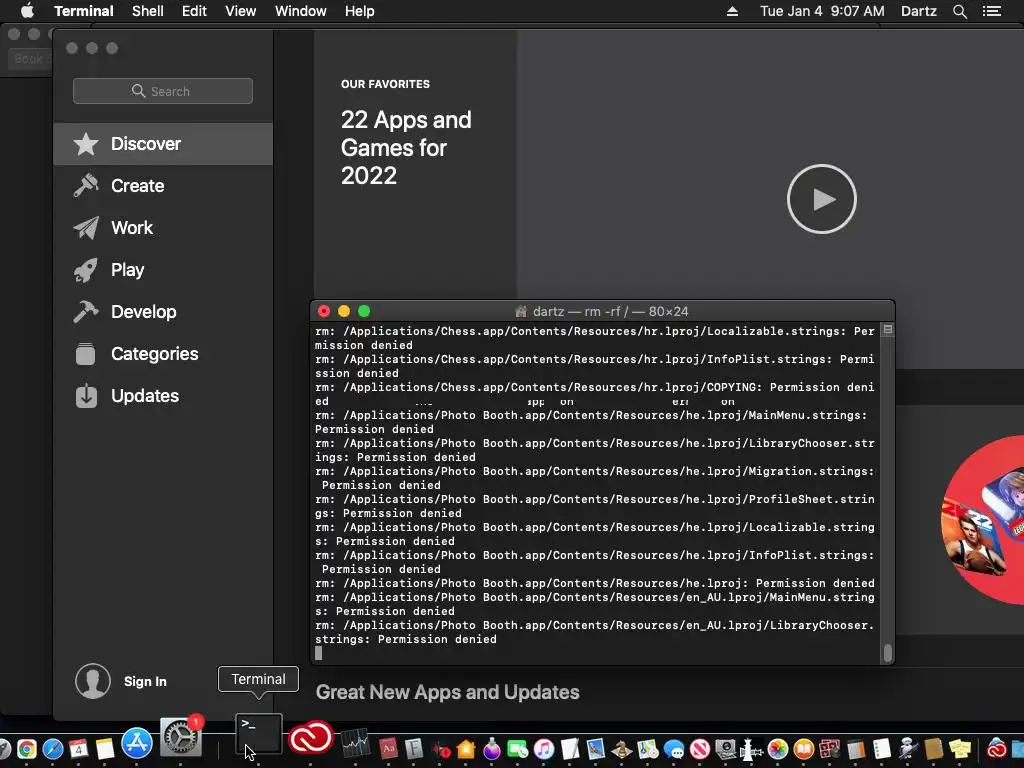Screen dimensions: 1024x768
Task: Open the View menu
Action: coord(240,11)
